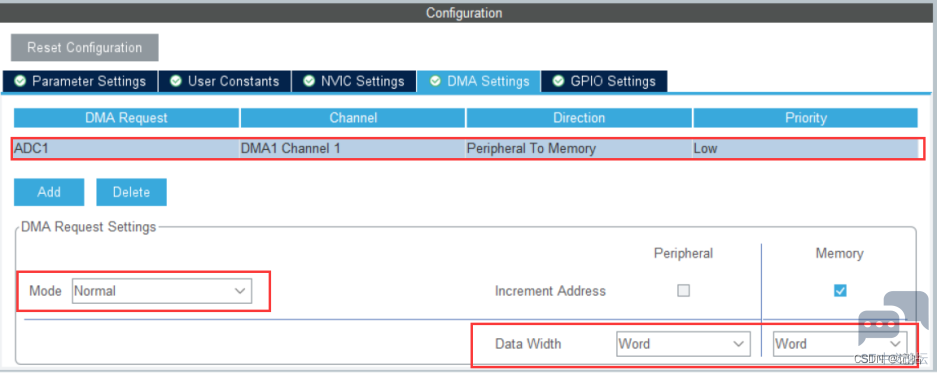The width and height of the screenshot is (937, 374).
Task: Click the green check icon on GPIO Settings
Action: (x=559, y=81)
